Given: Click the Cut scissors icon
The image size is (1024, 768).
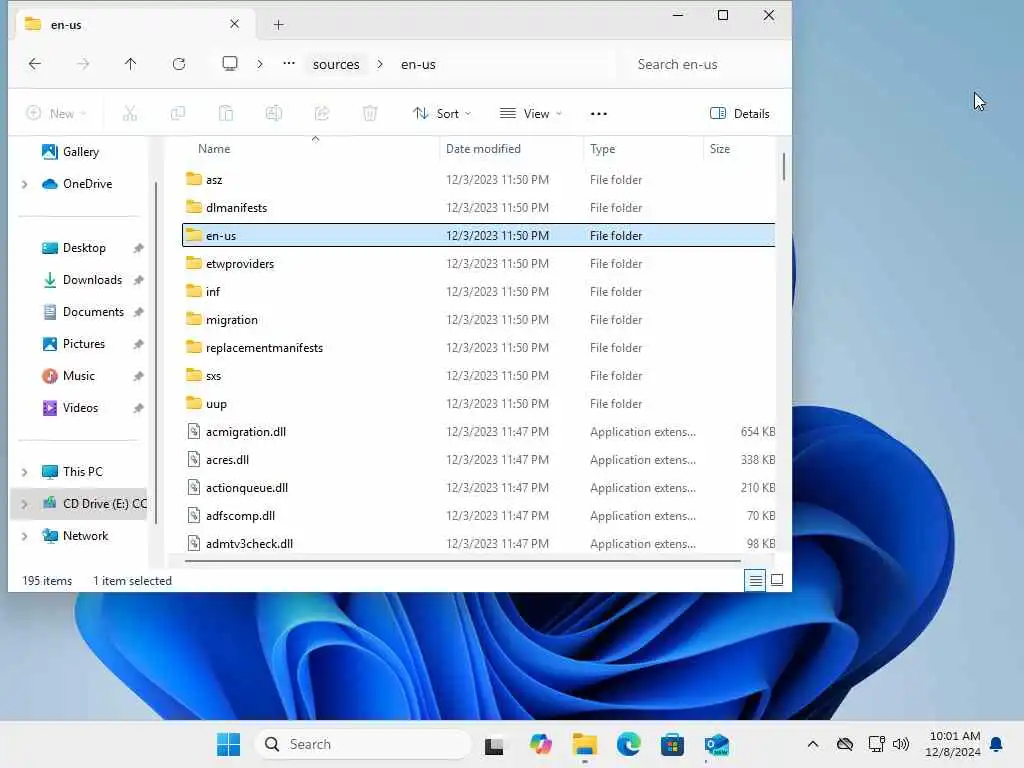Looking at the screenshot, I should pos(129,114).
